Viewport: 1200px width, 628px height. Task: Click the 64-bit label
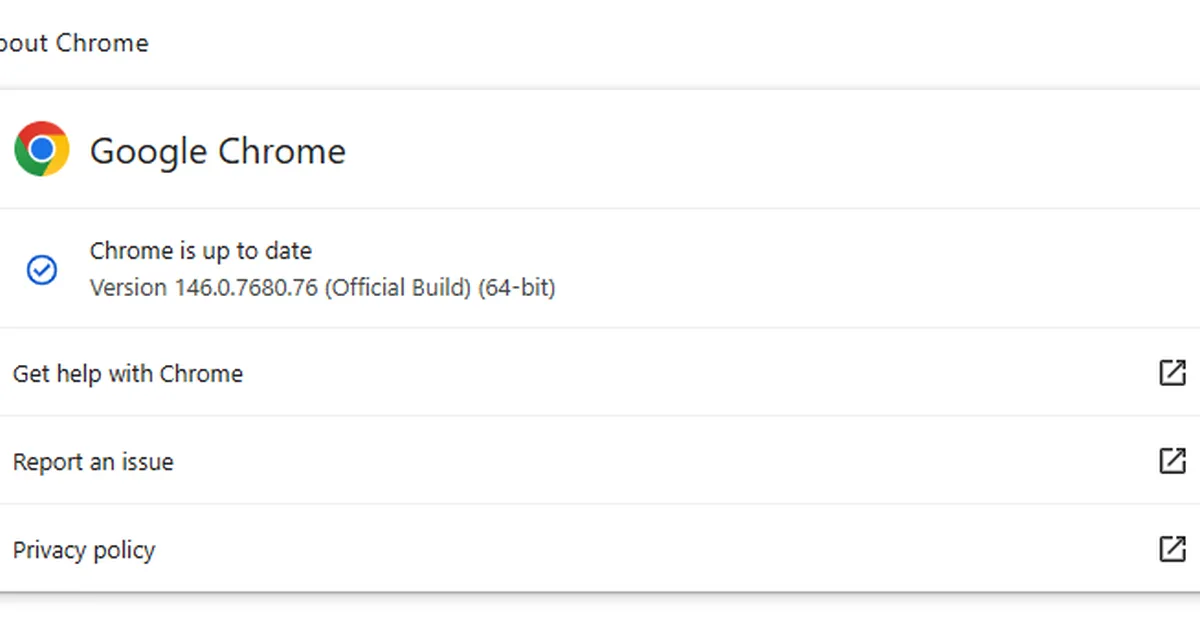pyautogui.click(x=517, y=288)
